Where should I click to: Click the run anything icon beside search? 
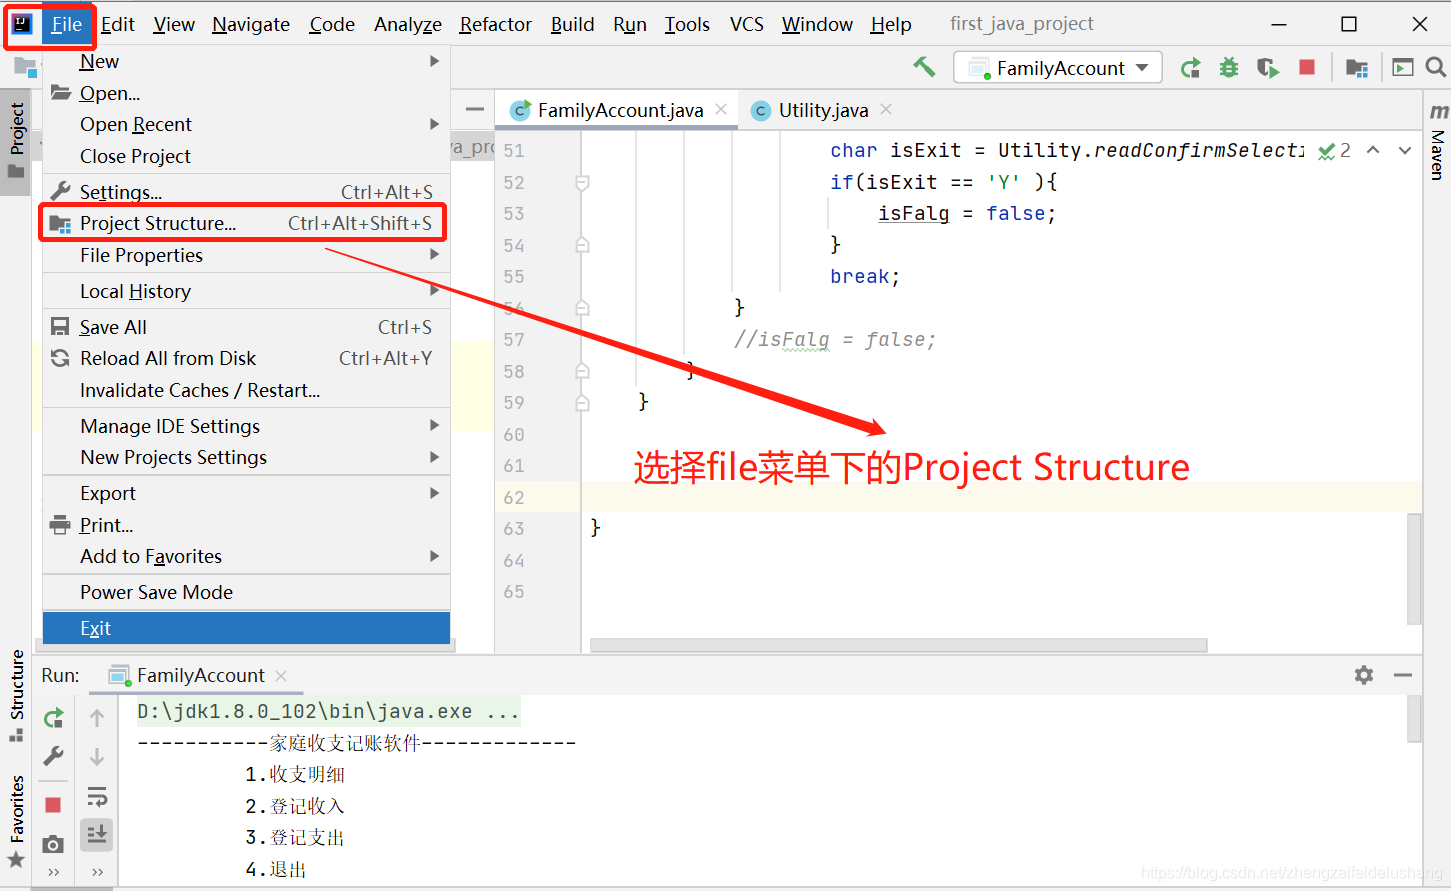coord(1403,67)
